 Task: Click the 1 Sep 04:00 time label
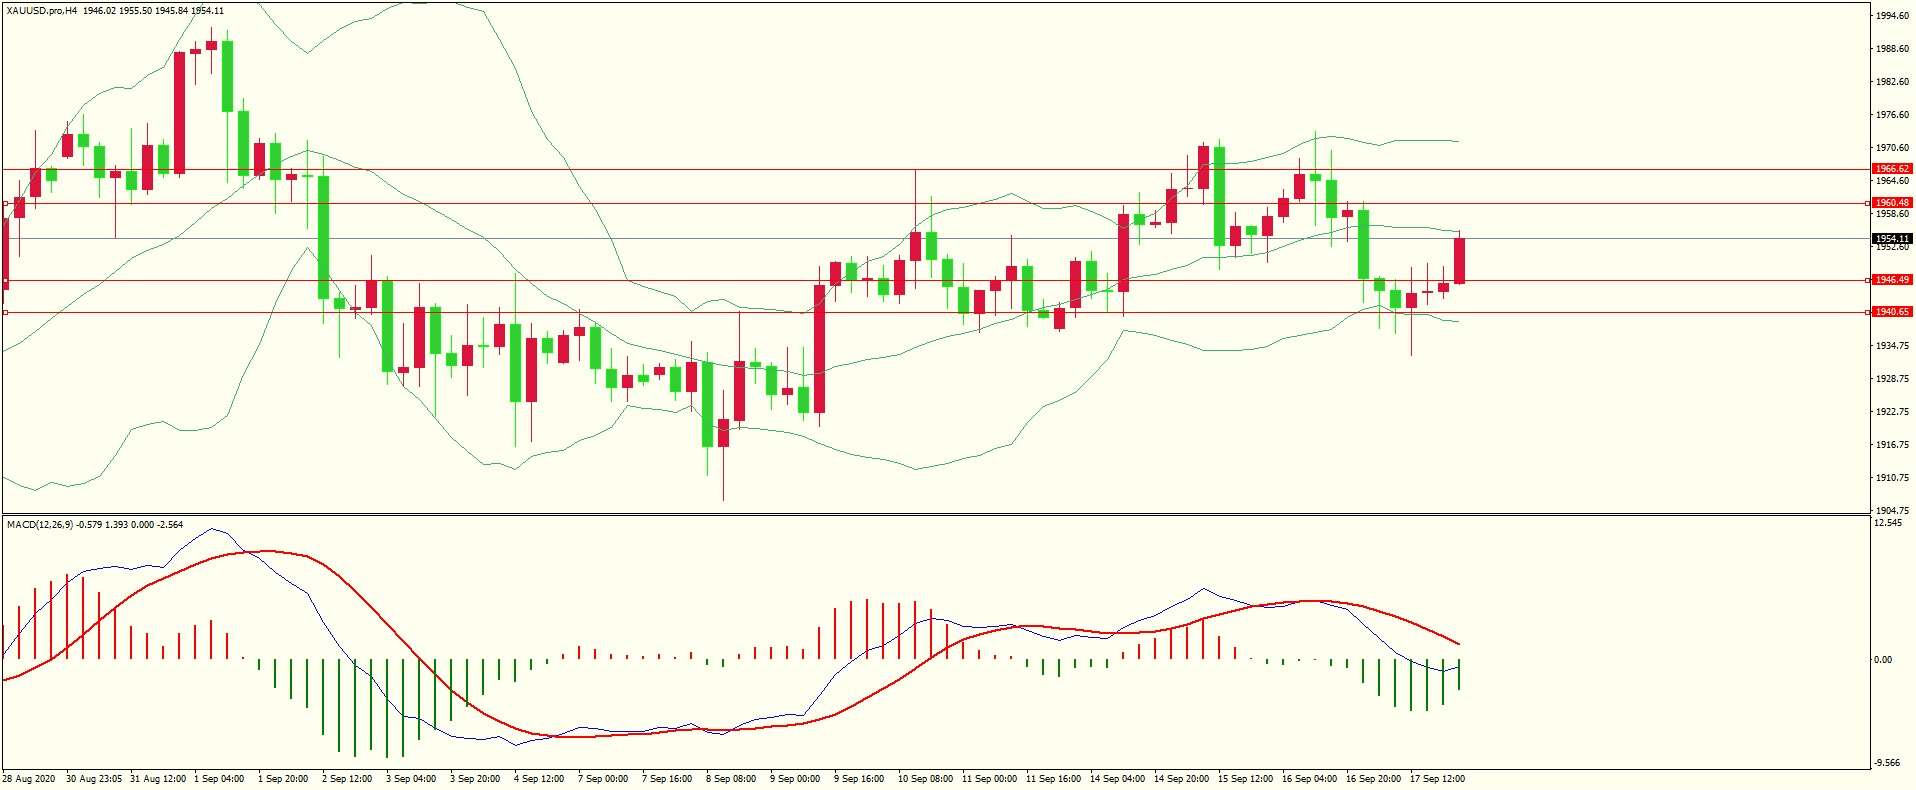219,778
